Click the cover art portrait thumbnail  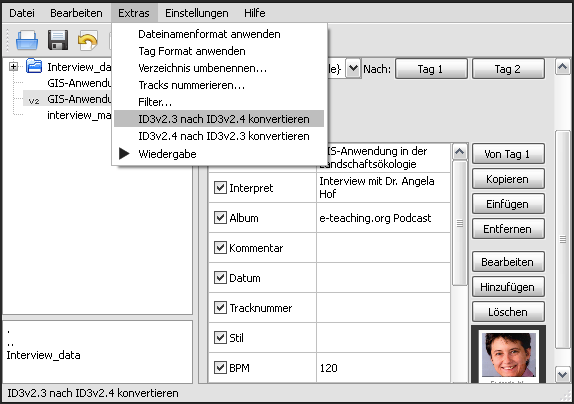(x=509, y=354)
